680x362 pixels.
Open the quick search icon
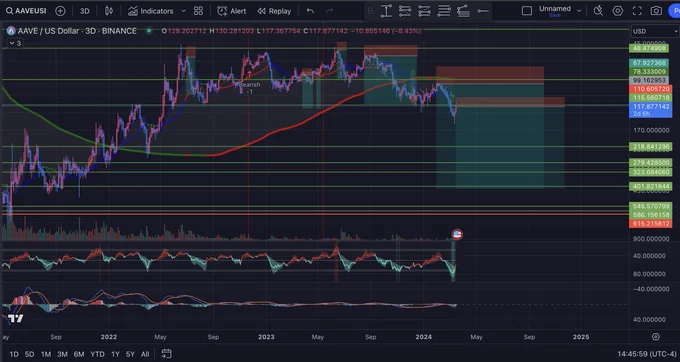[598, 11]
